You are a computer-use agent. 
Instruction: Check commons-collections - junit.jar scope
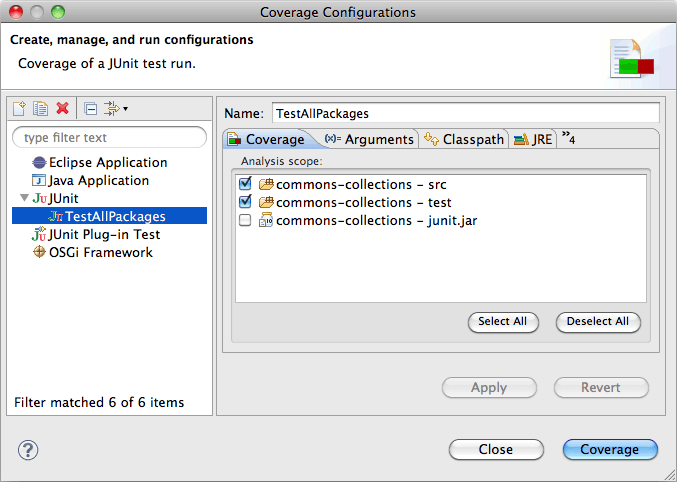pyautogui.click(x=245, y=220)
